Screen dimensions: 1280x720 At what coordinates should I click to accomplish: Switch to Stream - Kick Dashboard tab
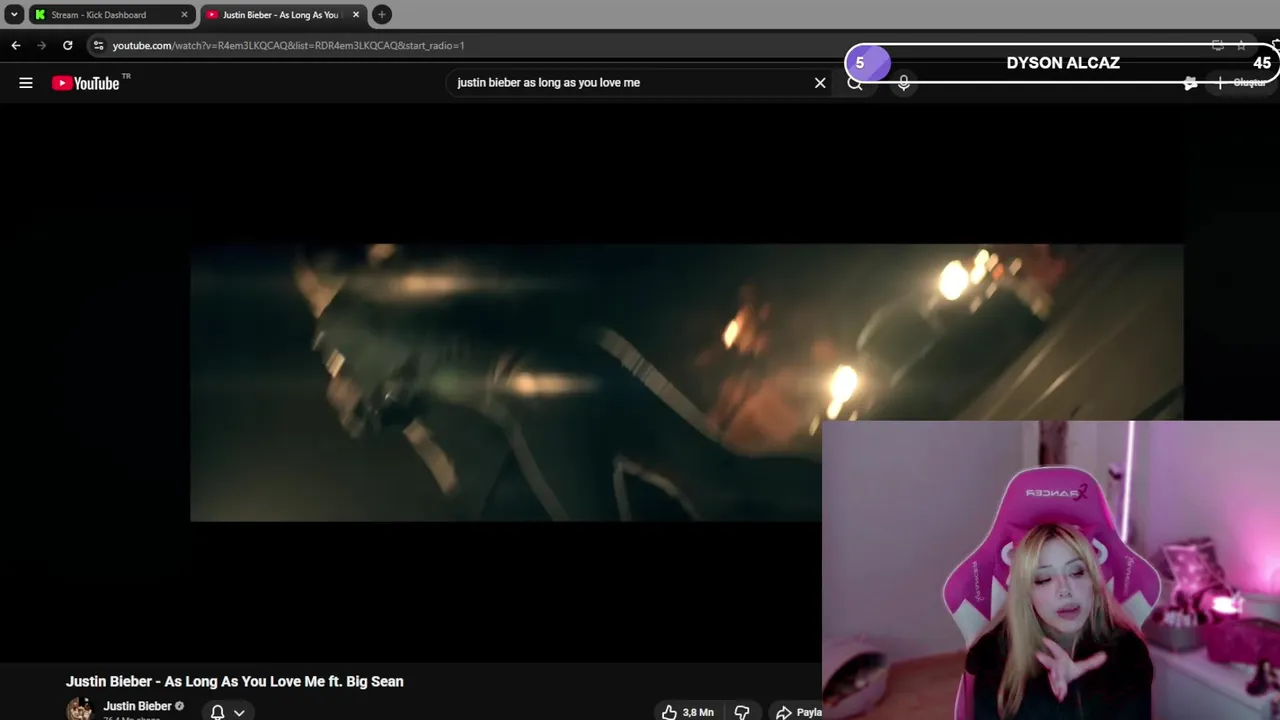coord(110,15)
